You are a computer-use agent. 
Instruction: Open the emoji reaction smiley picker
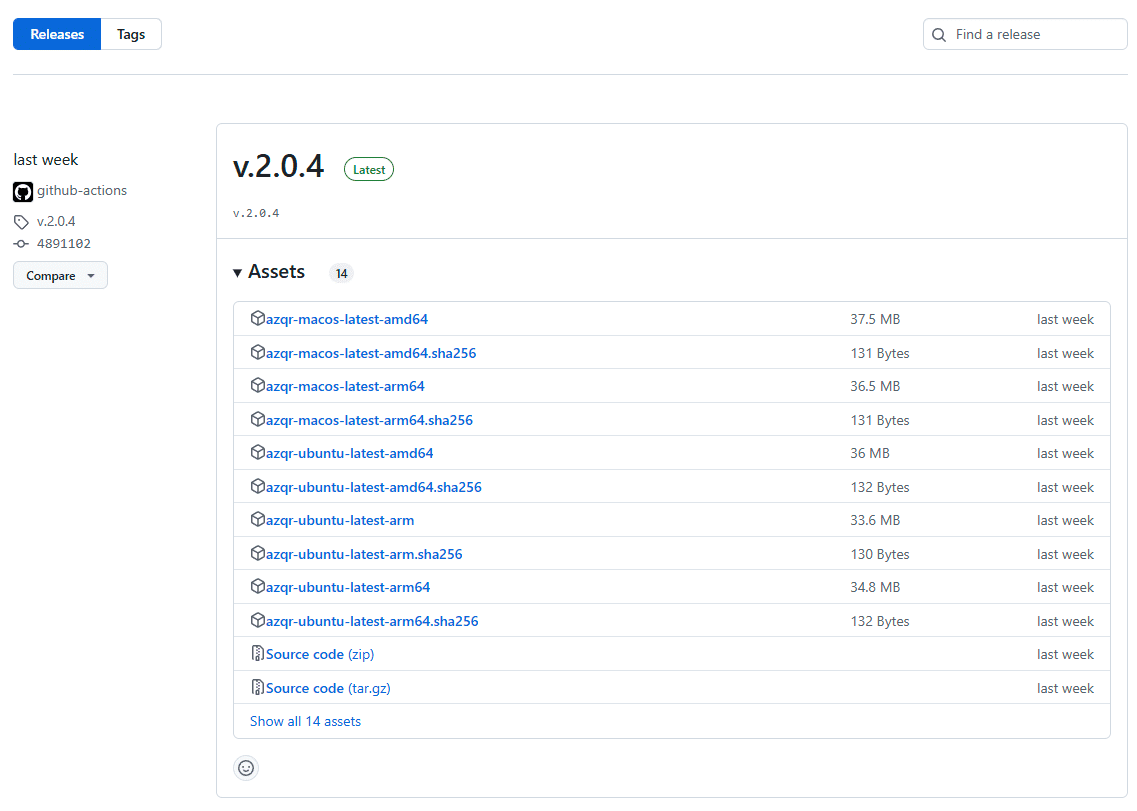[246, 768]
